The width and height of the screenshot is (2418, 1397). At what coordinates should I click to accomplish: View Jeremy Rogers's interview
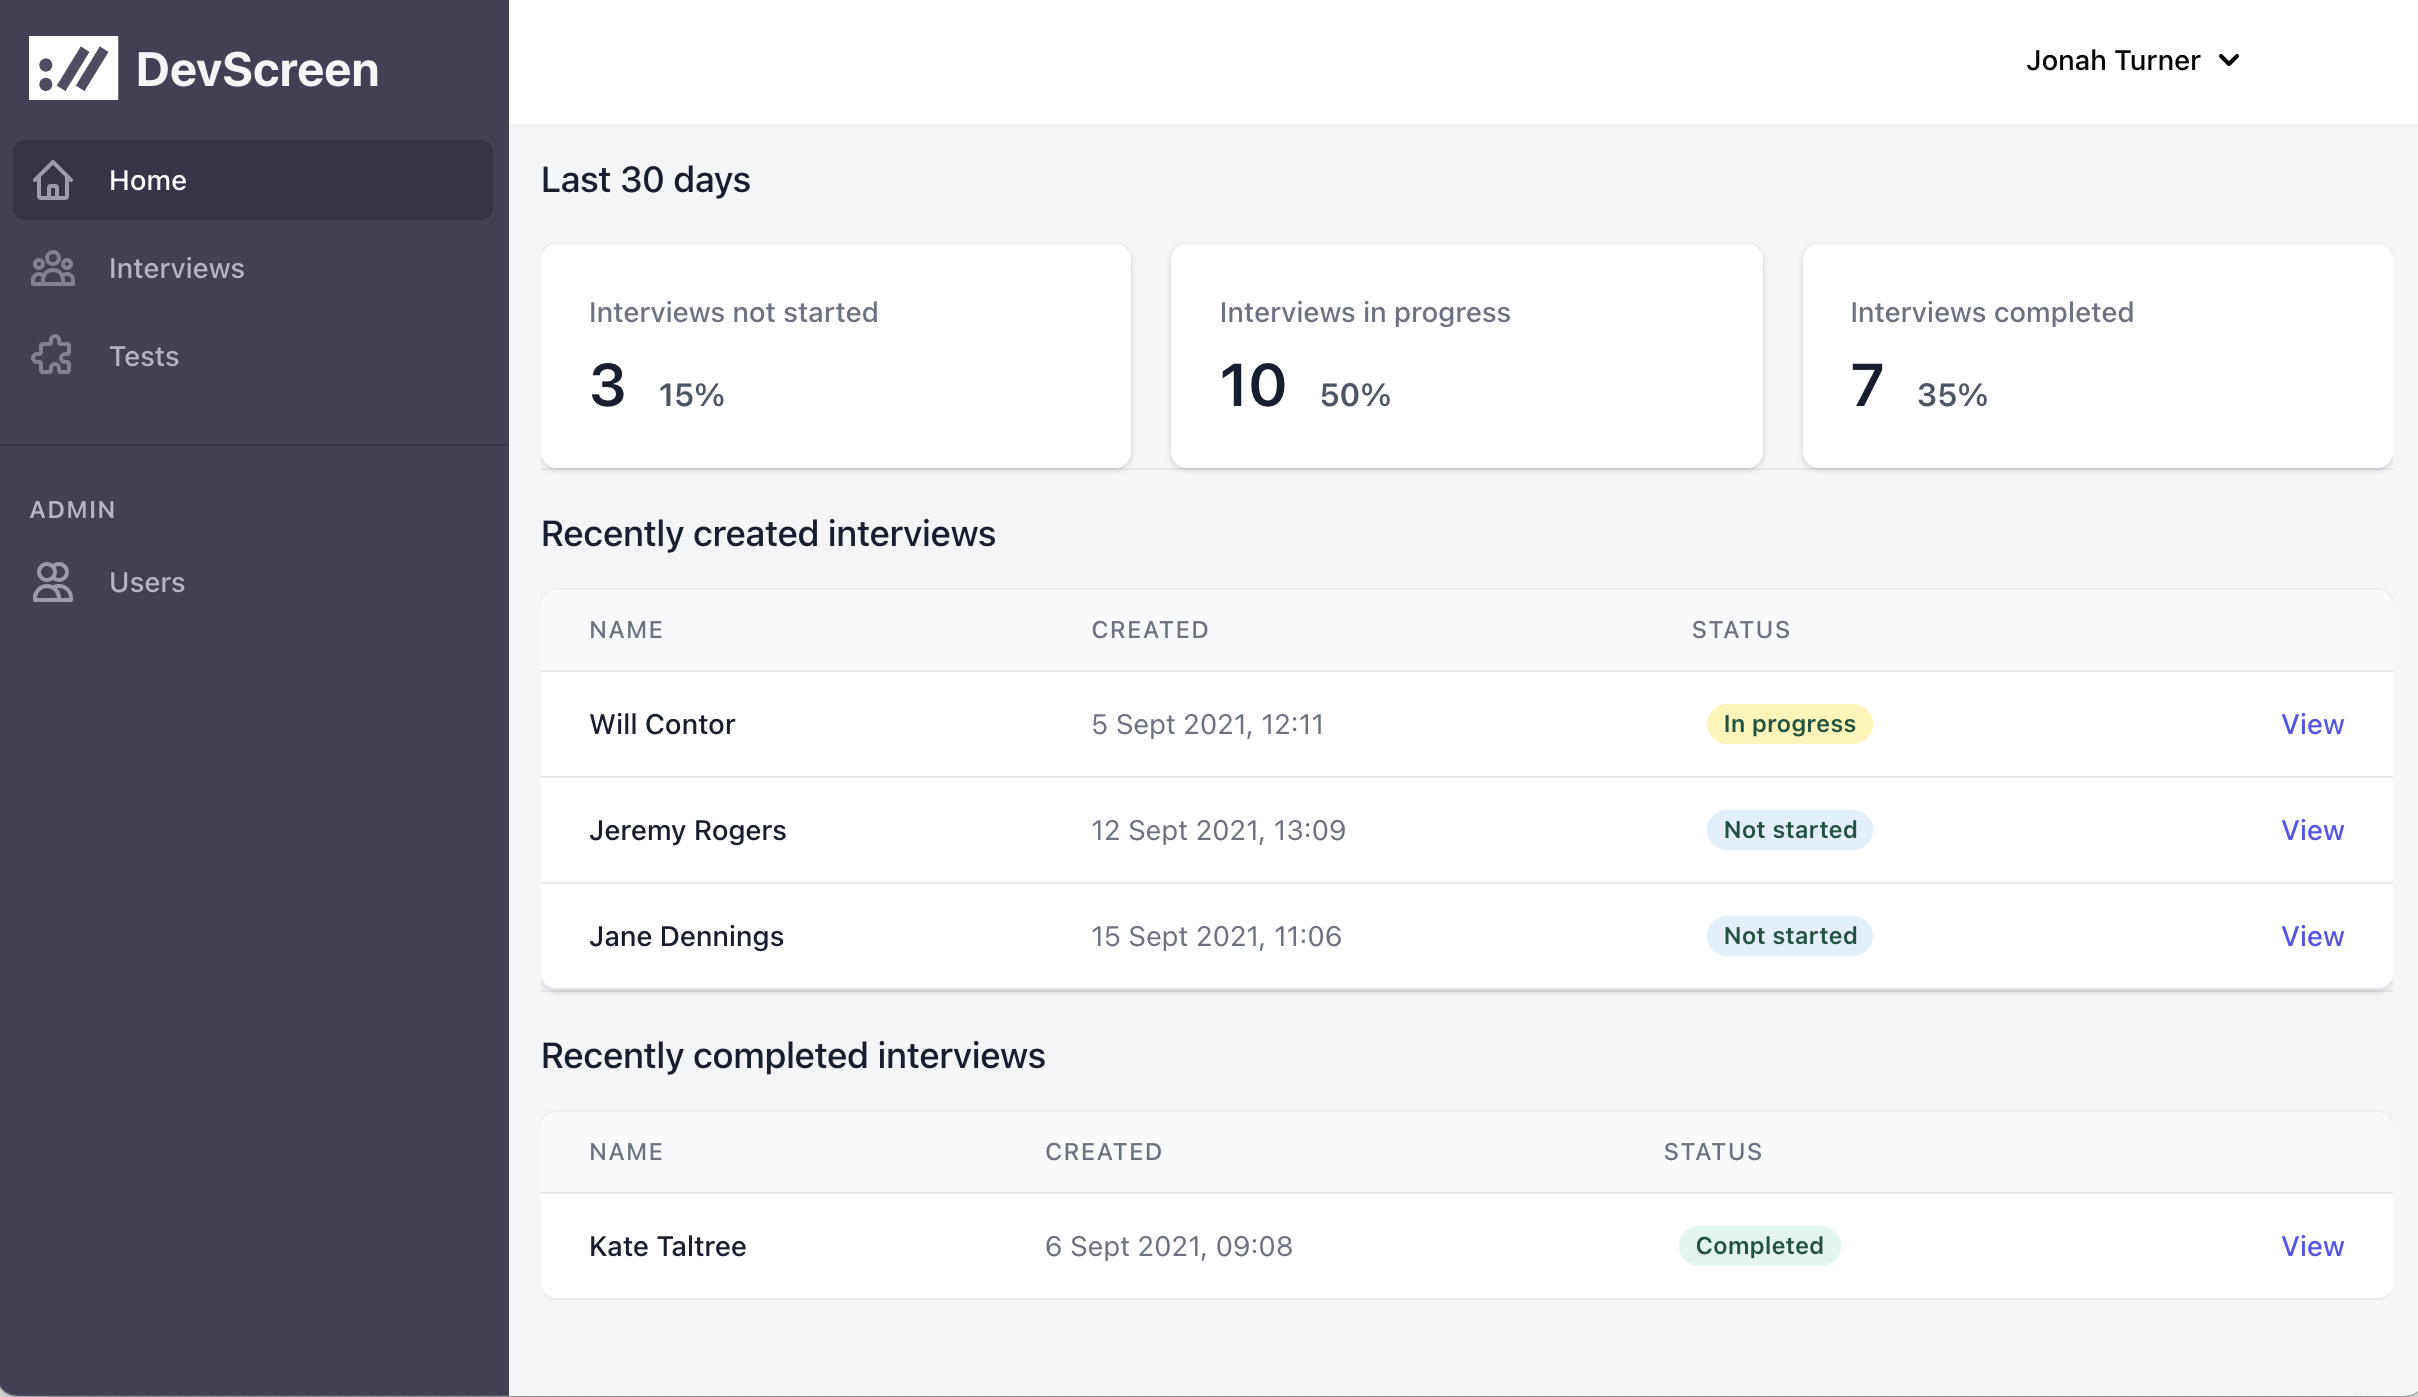[x=2311, y=830]
